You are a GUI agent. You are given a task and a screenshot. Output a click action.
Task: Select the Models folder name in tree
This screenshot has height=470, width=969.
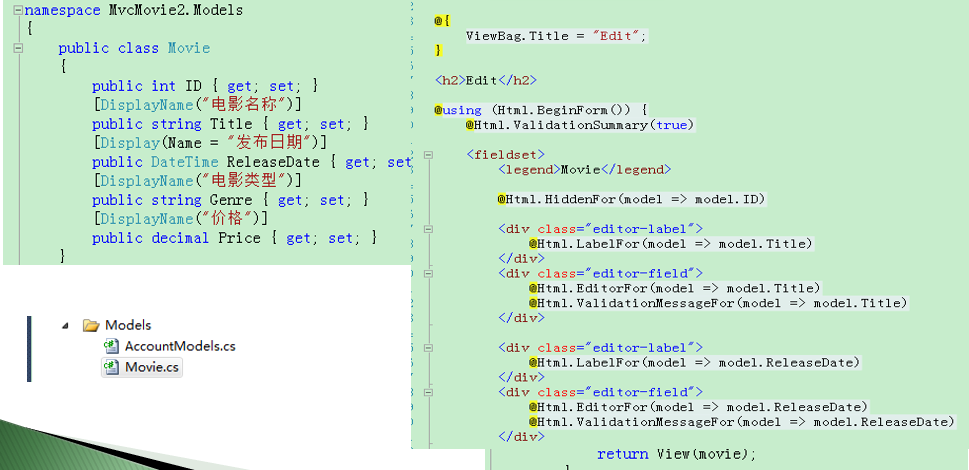coord(128,325)
